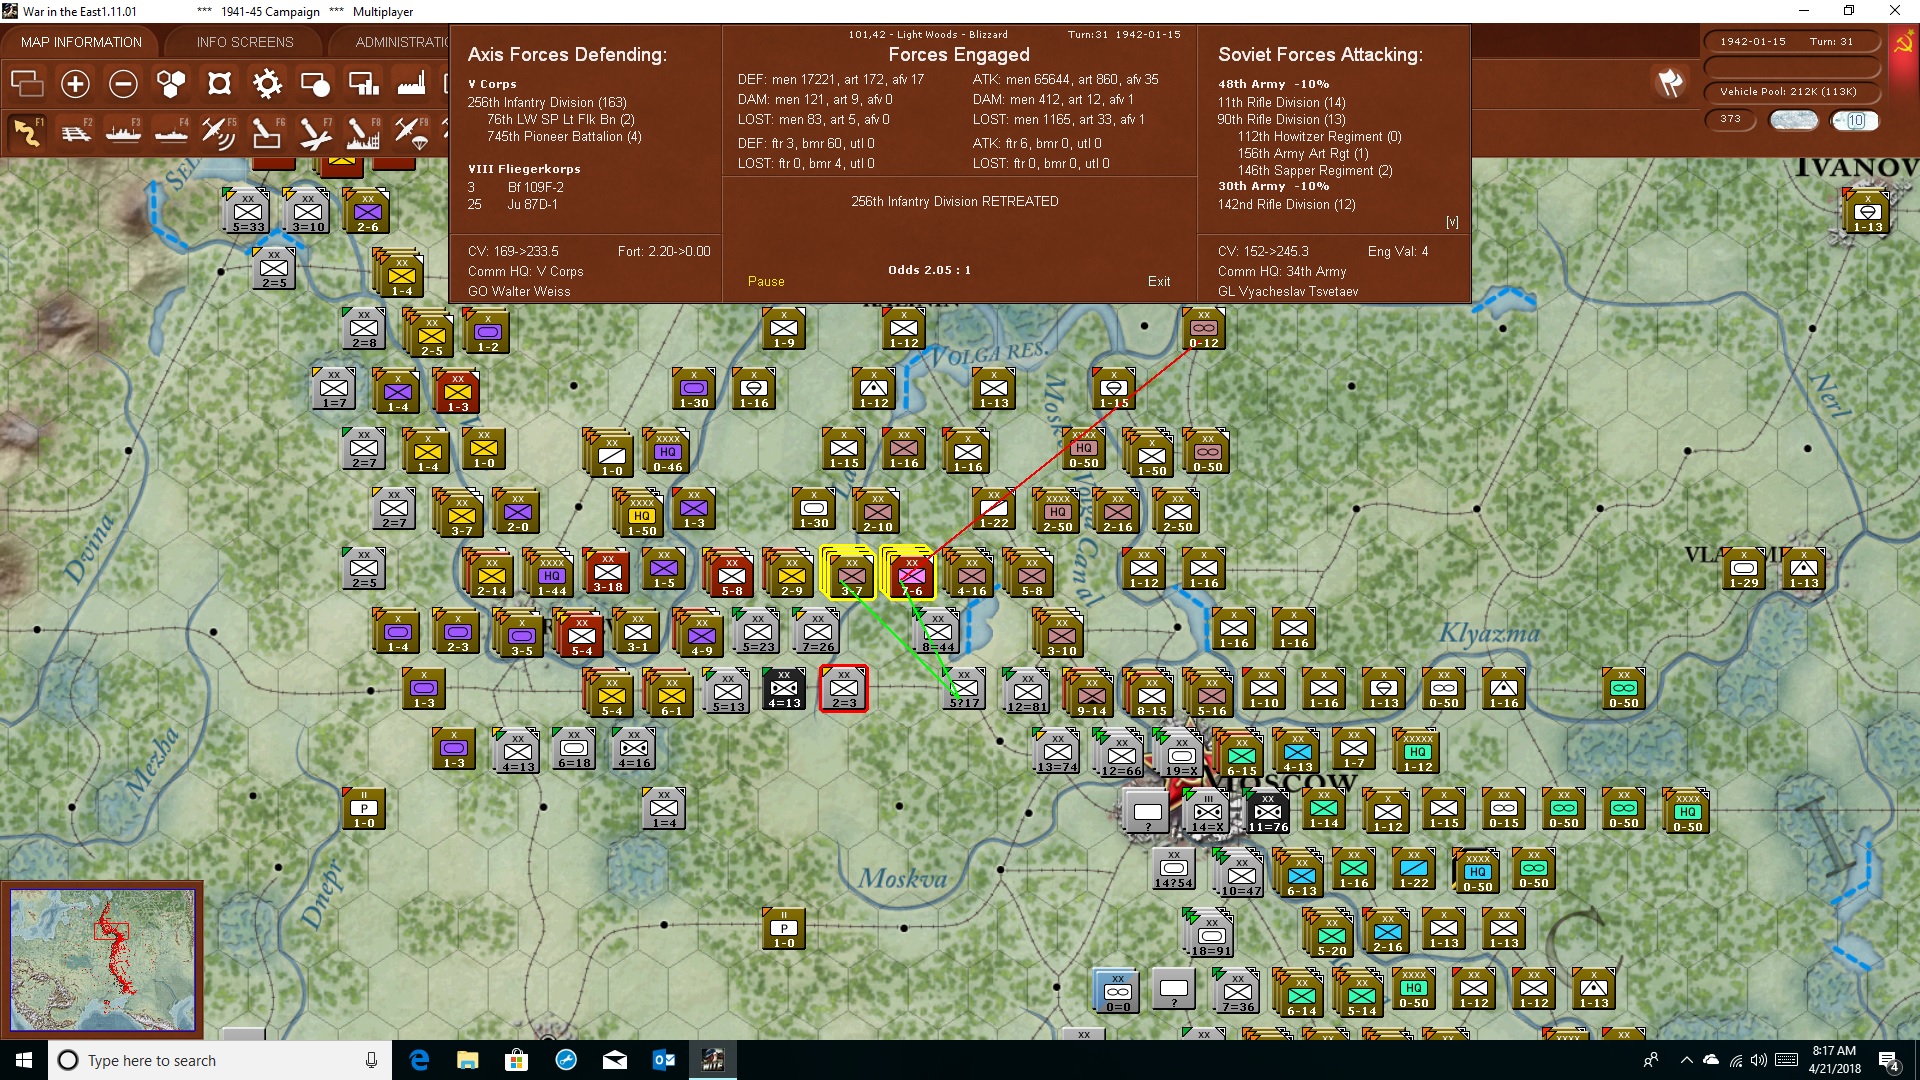Select F5 air recon mode icon

click(219, 132)
